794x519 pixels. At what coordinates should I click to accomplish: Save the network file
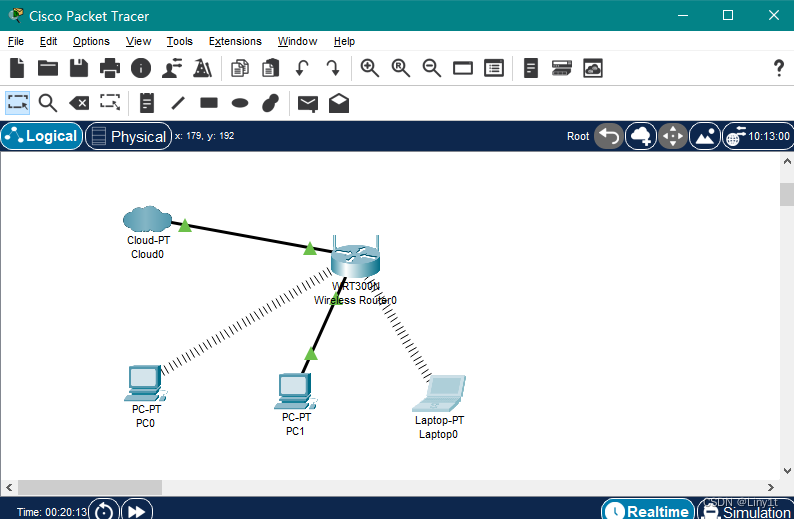click(x=79, y=68)
